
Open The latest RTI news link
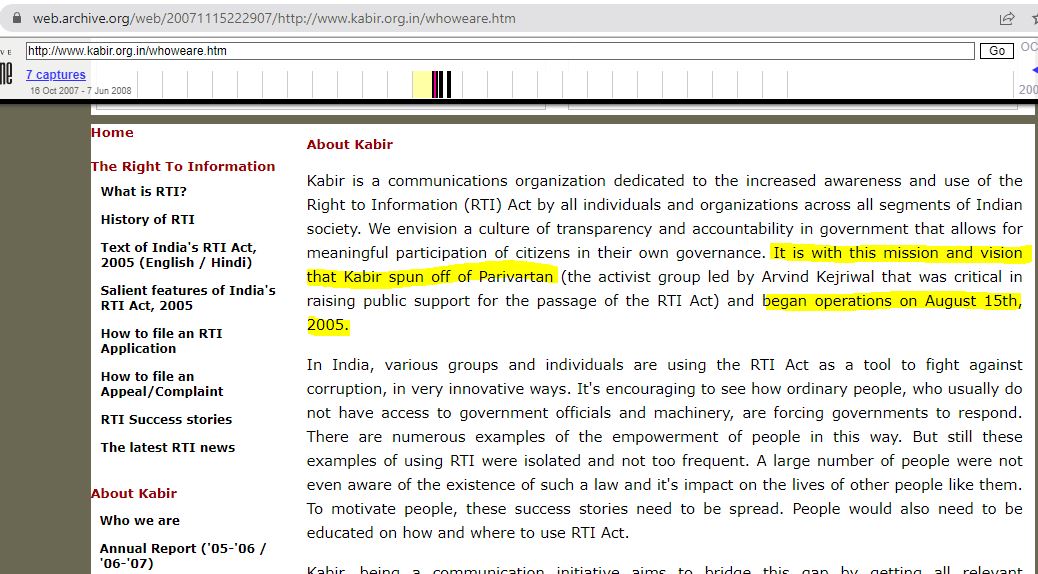[167, 448]
